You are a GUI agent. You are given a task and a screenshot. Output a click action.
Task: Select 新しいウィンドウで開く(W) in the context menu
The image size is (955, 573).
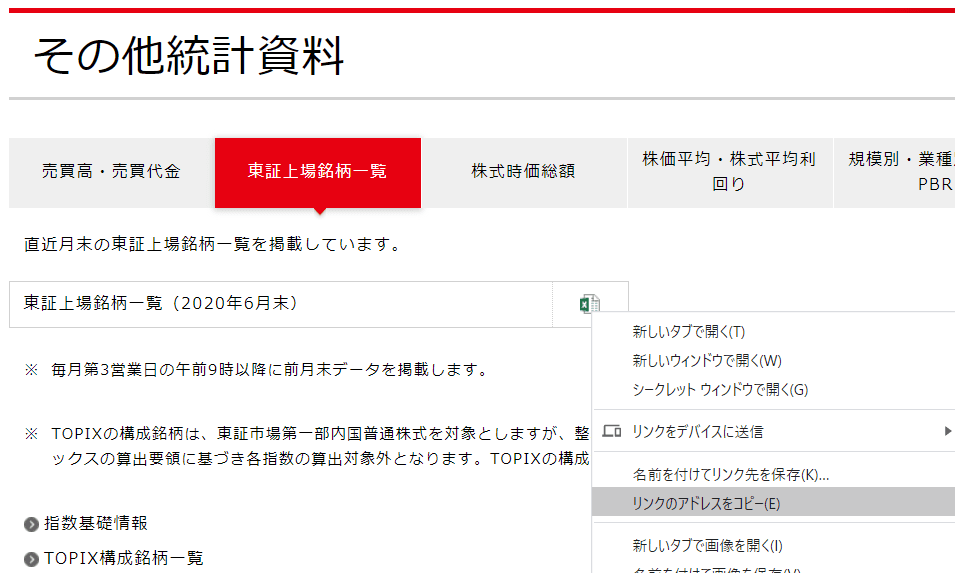[706, 361]
